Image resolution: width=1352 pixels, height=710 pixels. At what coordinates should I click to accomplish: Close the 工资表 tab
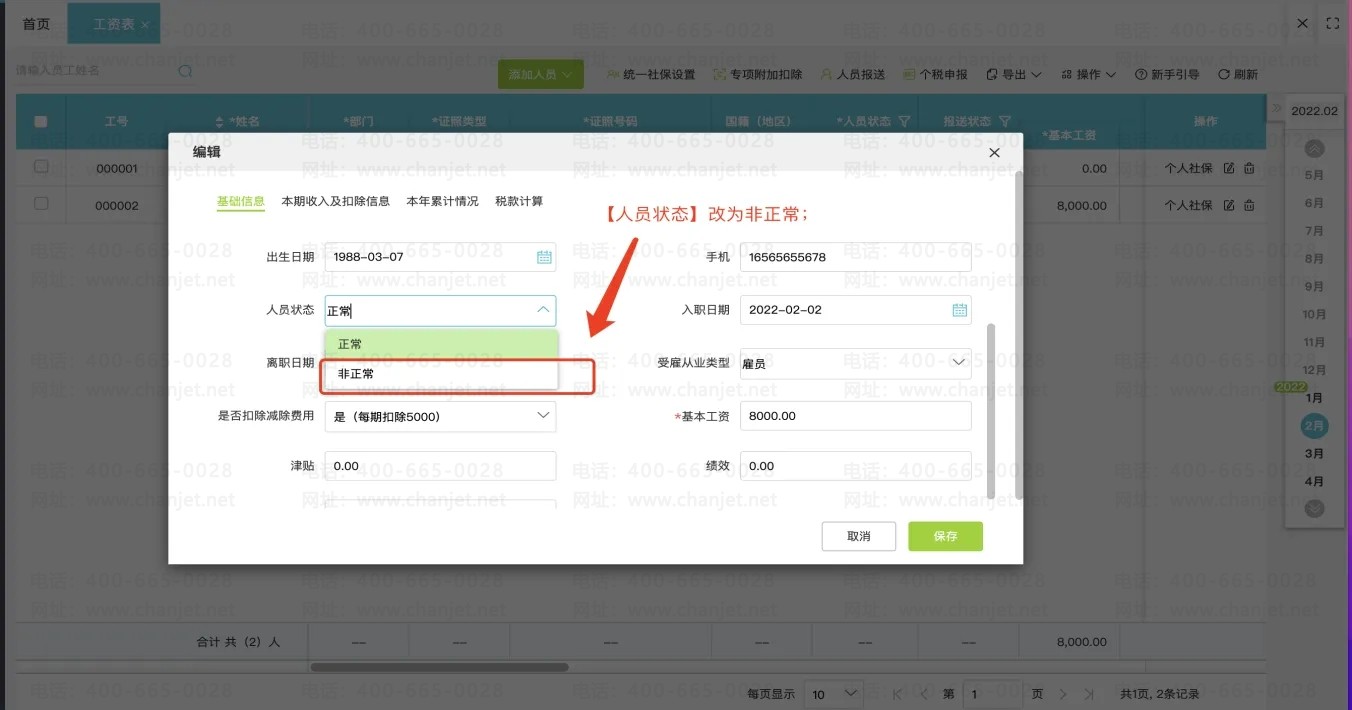(146, 24)
